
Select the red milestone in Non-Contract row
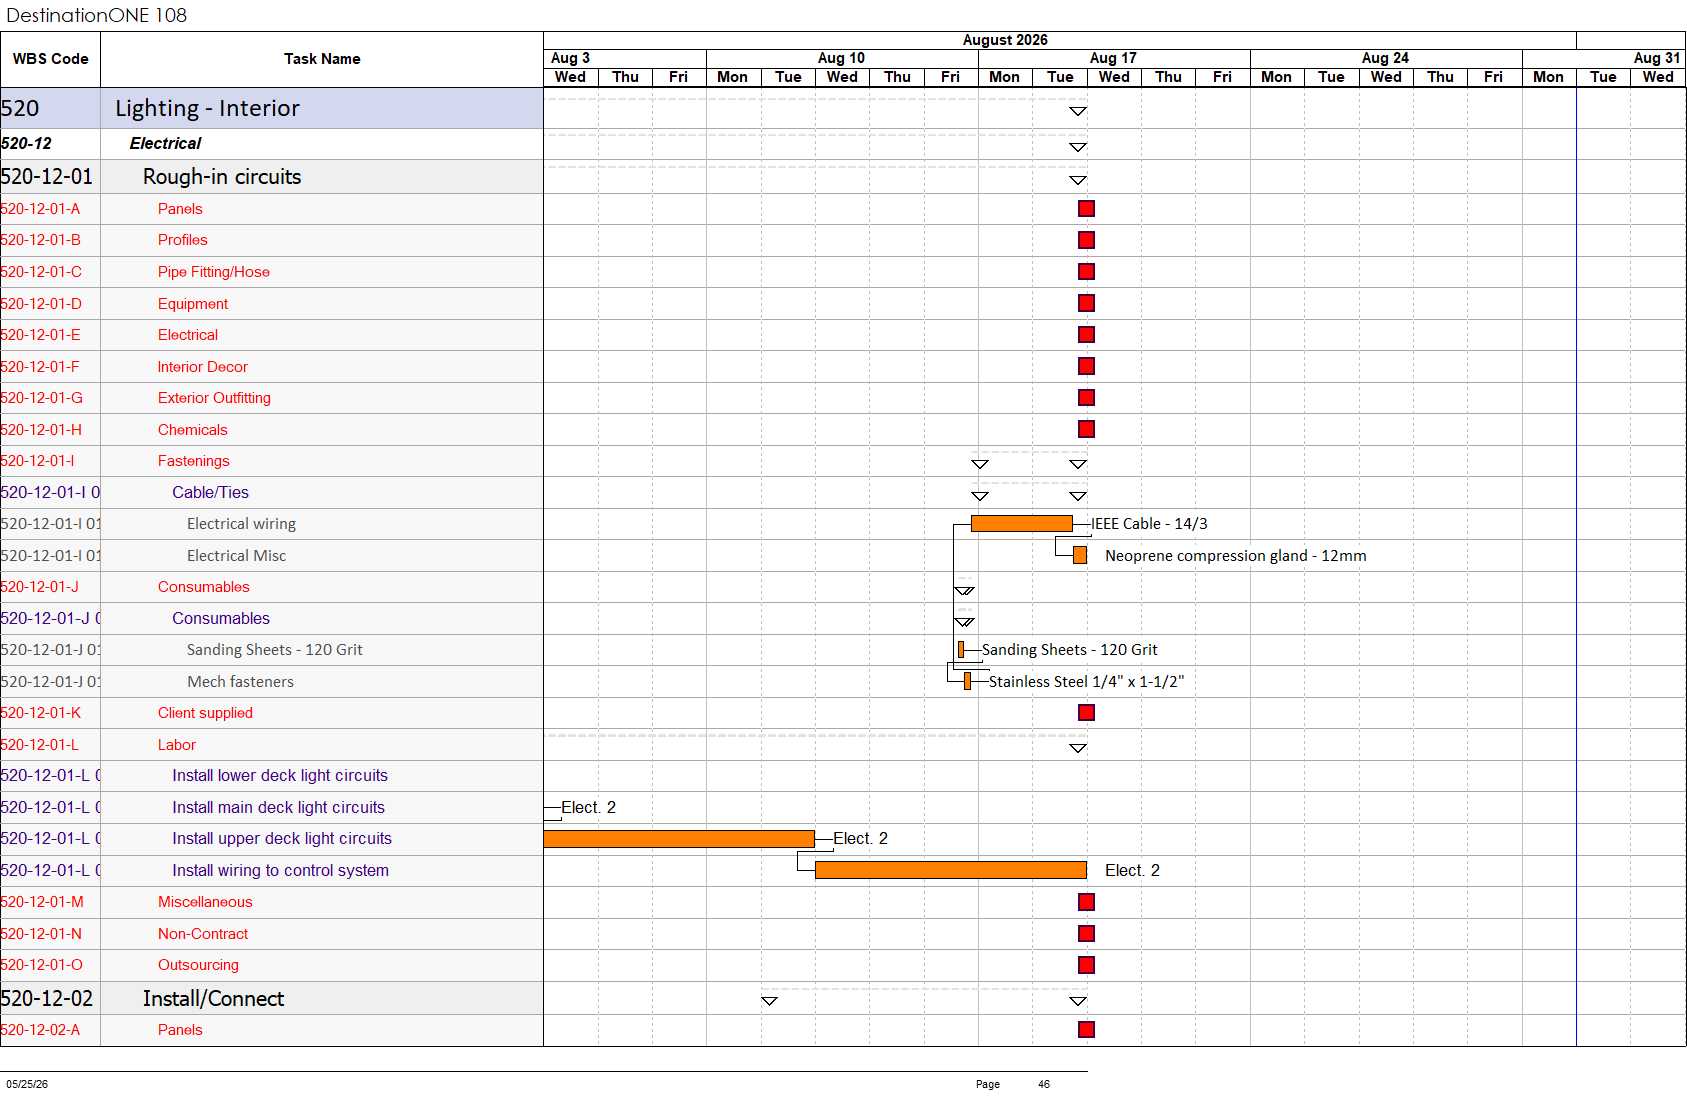coord(1086,934)
